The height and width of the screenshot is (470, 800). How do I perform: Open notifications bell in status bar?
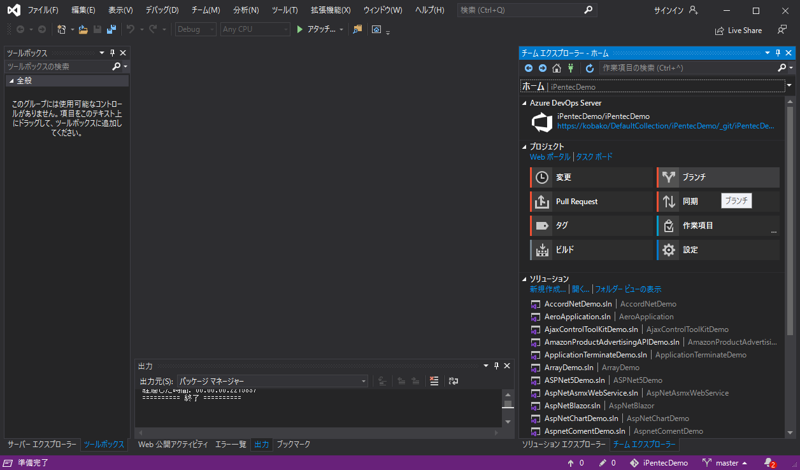(770, 463)
